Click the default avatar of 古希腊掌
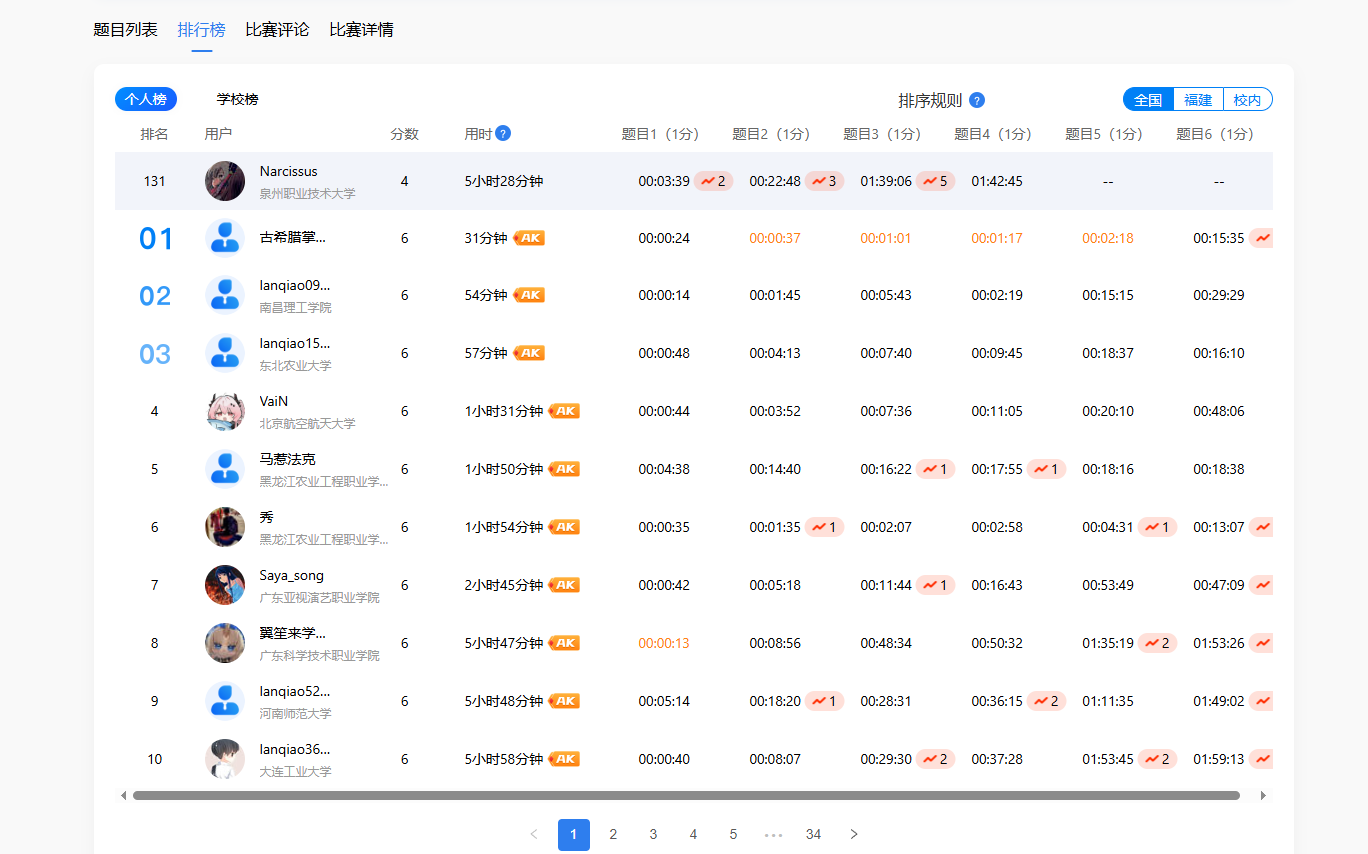The width and height of the screenshot is (1368, 854). pos(225,238)
